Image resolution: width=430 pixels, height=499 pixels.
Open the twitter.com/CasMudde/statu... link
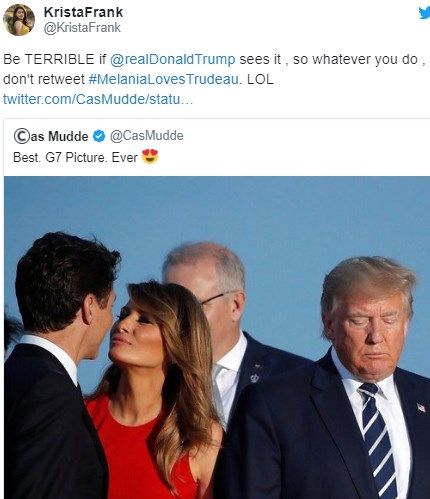pos(98,99)
